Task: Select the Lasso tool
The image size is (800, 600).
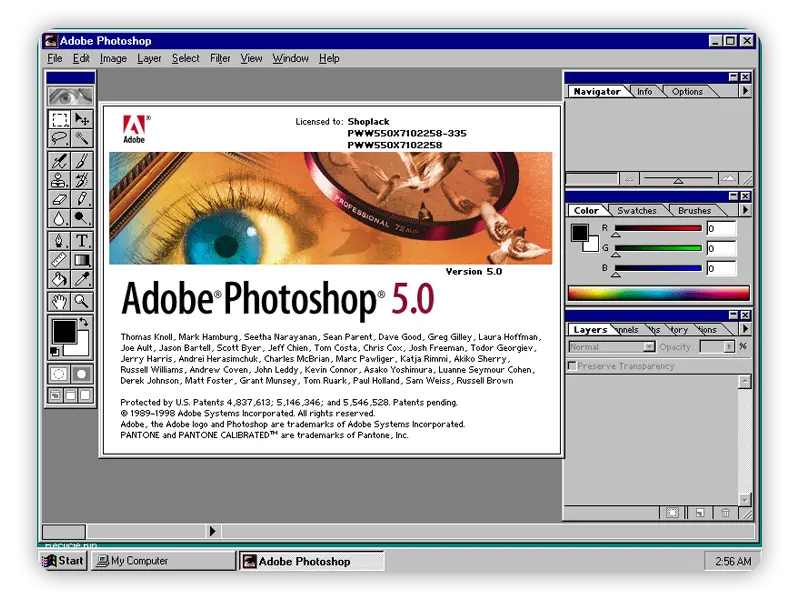Action: (59, 138)
